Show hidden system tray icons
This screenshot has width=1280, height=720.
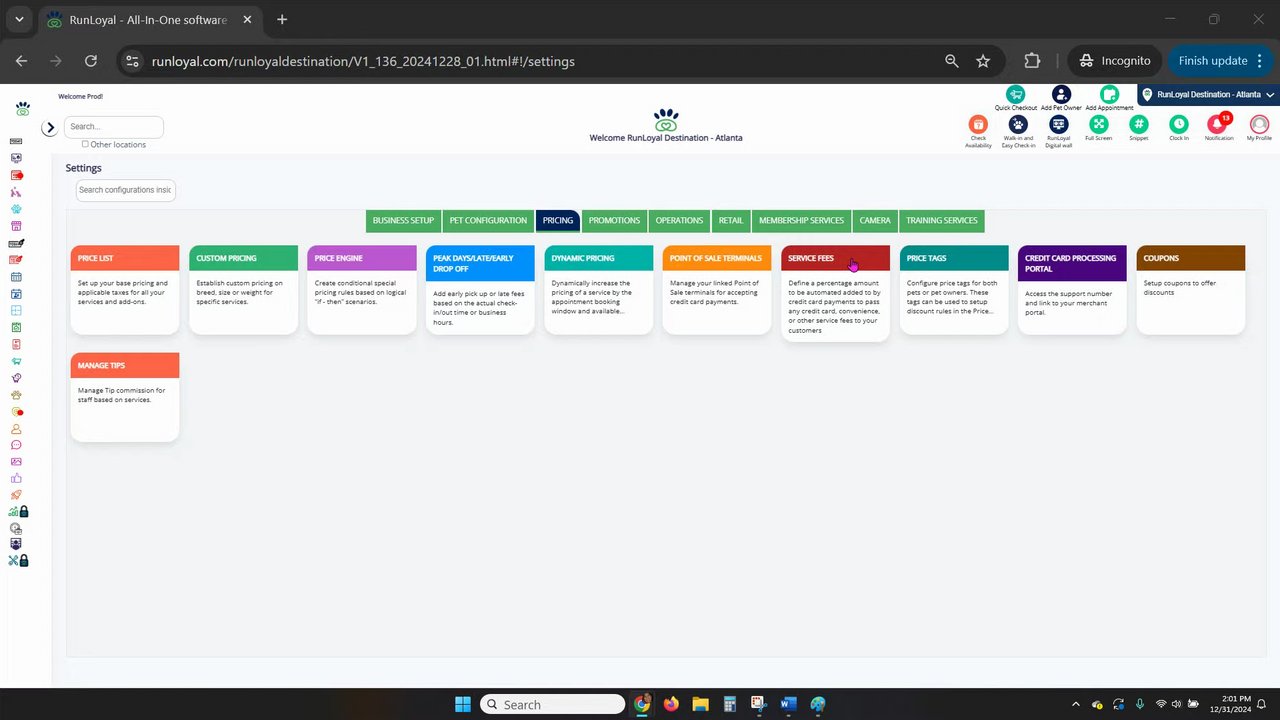[x=1076, y=704]
